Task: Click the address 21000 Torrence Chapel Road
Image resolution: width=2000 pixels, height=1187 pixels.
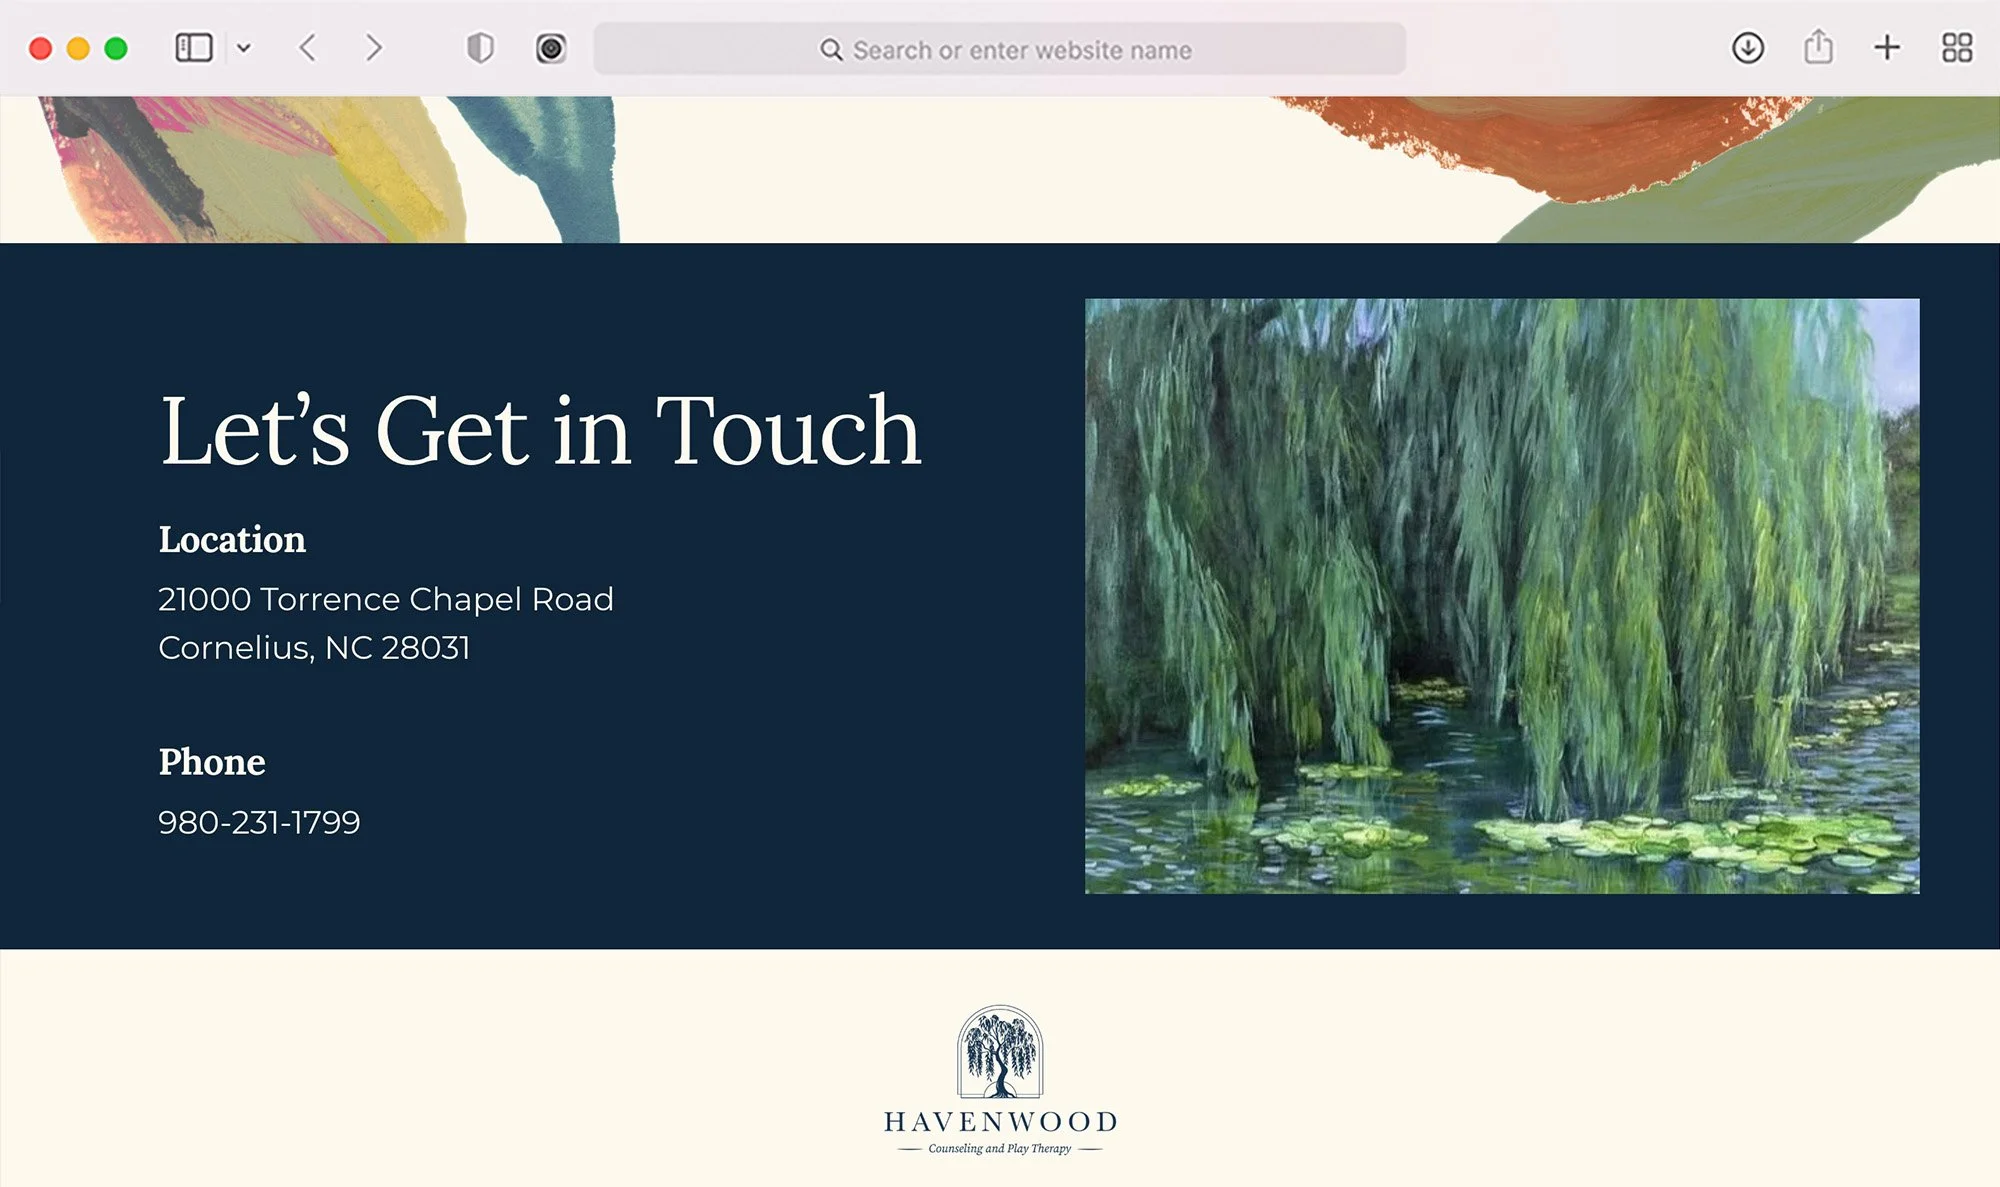Action: (386, 598)
